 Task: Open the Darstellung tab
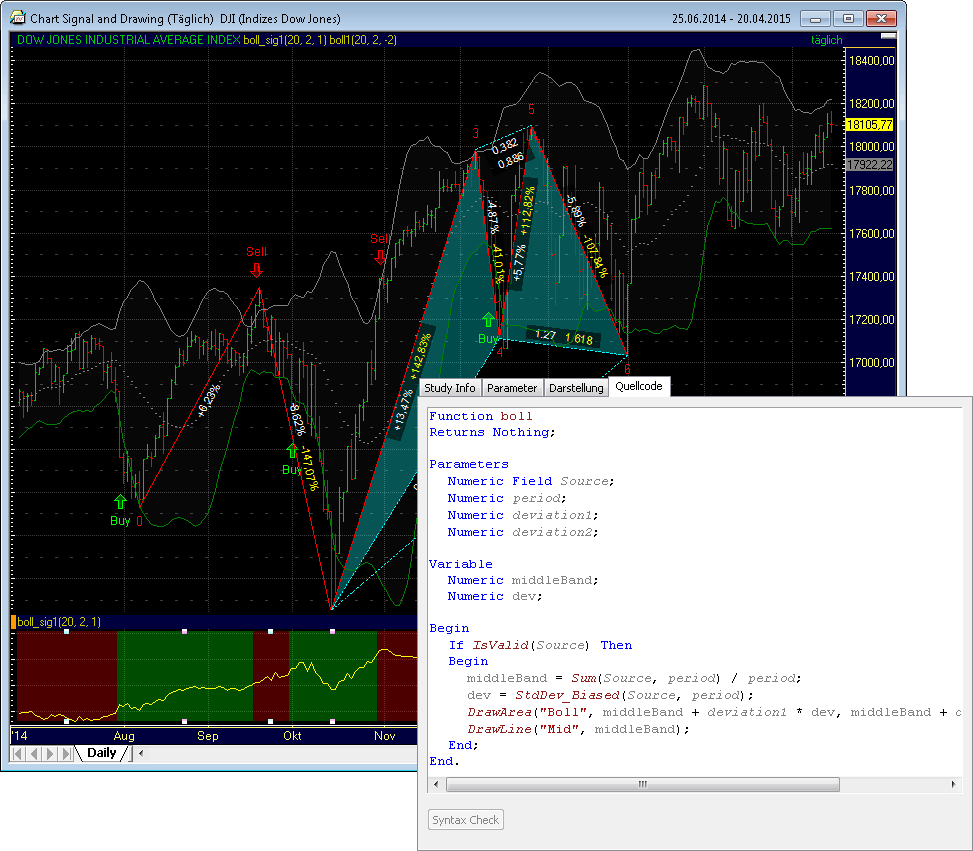click(x=576, y=388)
